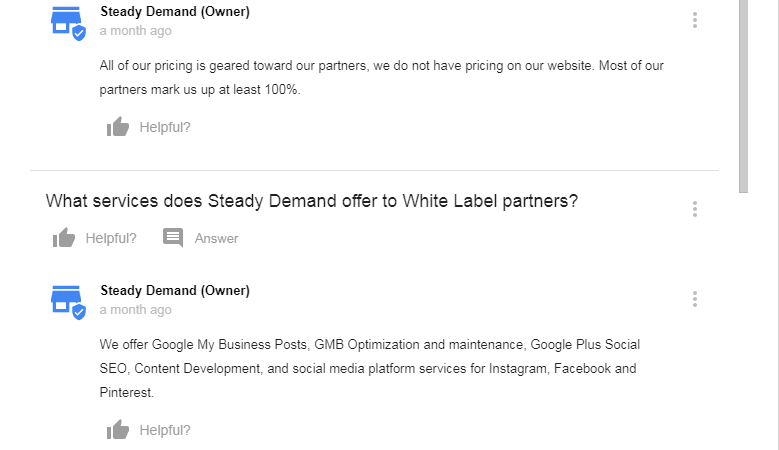The image size is (779, 450).
Task: Click the thumbs-up icon beside the Answer button
Action: (64, 238)
